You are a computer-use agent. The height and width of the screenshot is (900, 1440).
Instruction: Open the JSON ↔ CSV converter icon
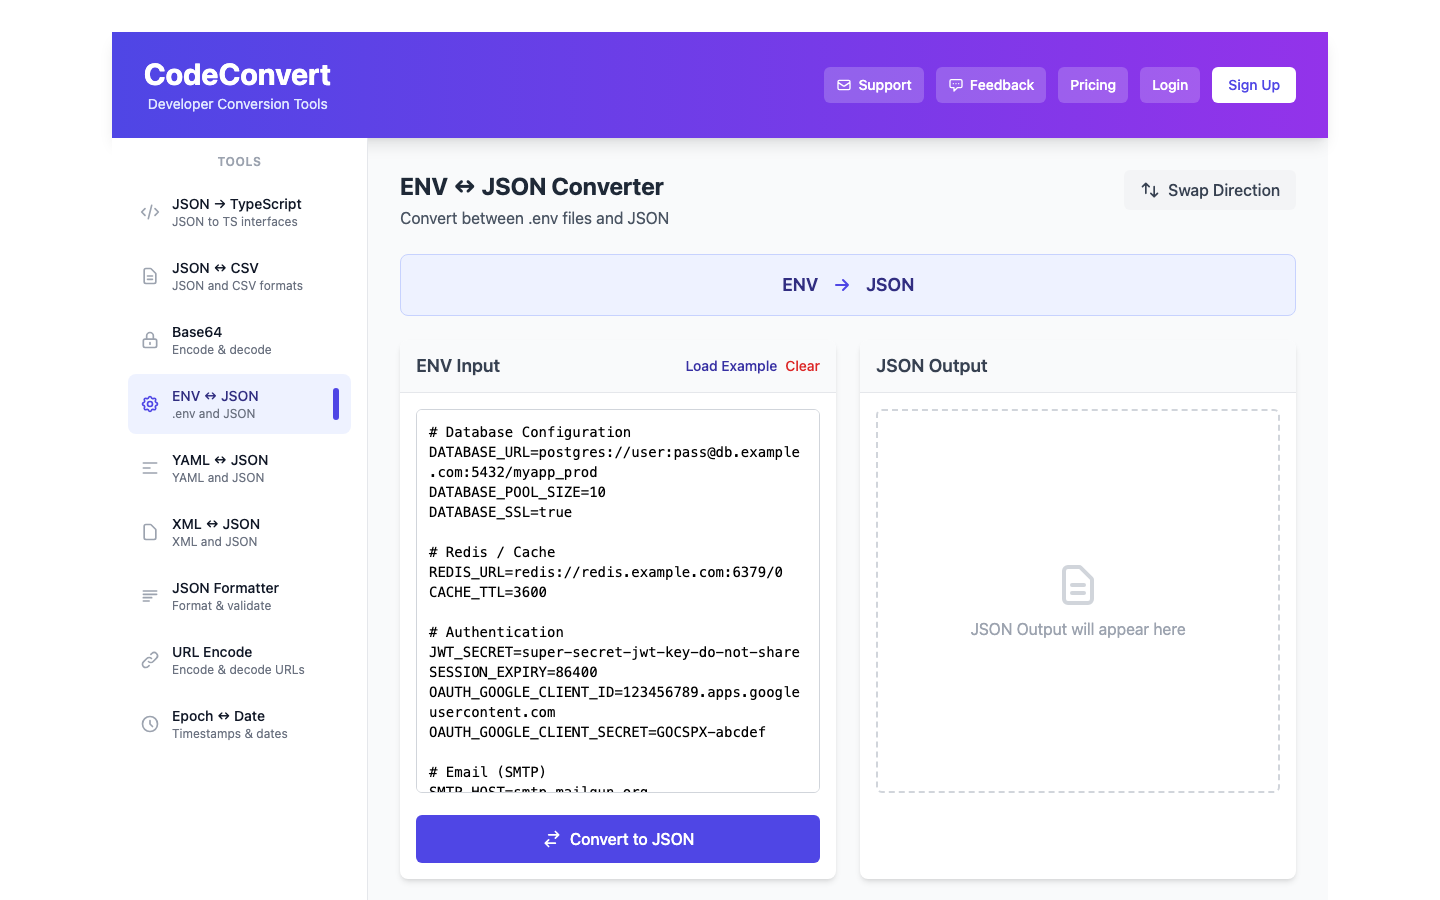point(149,276)
